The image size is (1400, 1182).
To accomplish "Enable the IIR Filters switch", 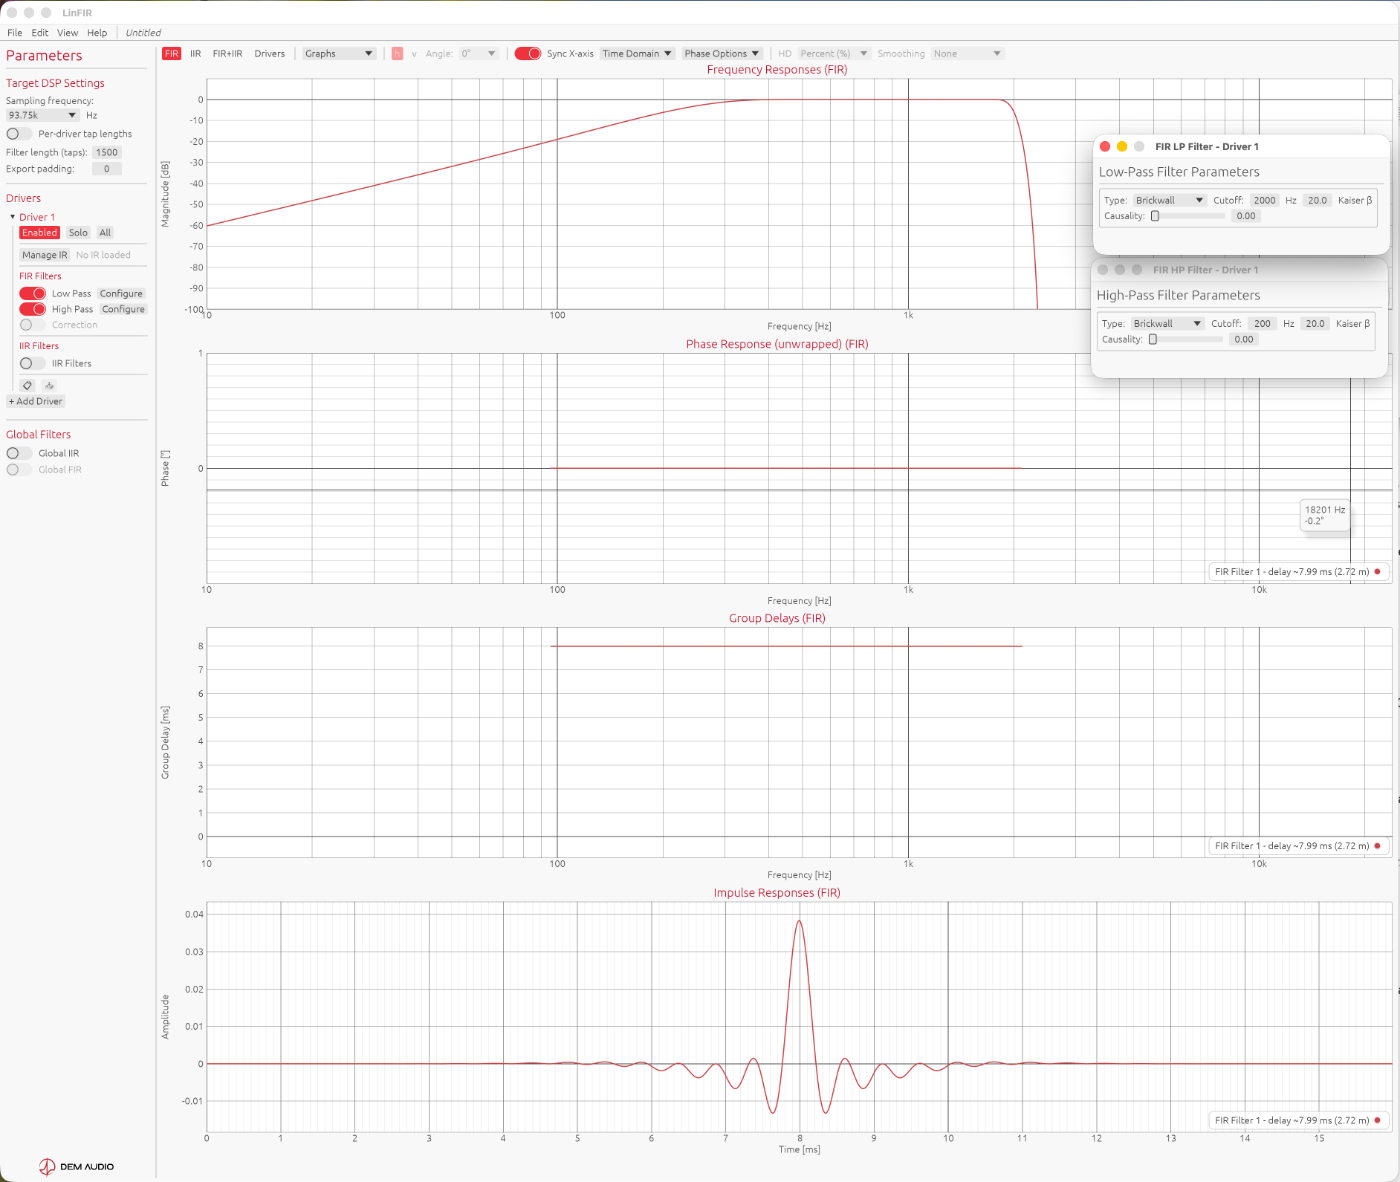I will 33,363.
